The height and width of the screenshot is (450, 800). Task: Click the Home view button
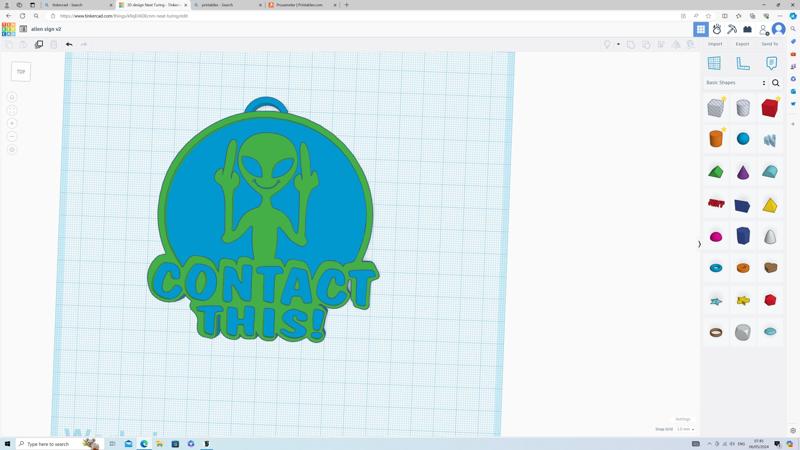click(x=12, y=97)
